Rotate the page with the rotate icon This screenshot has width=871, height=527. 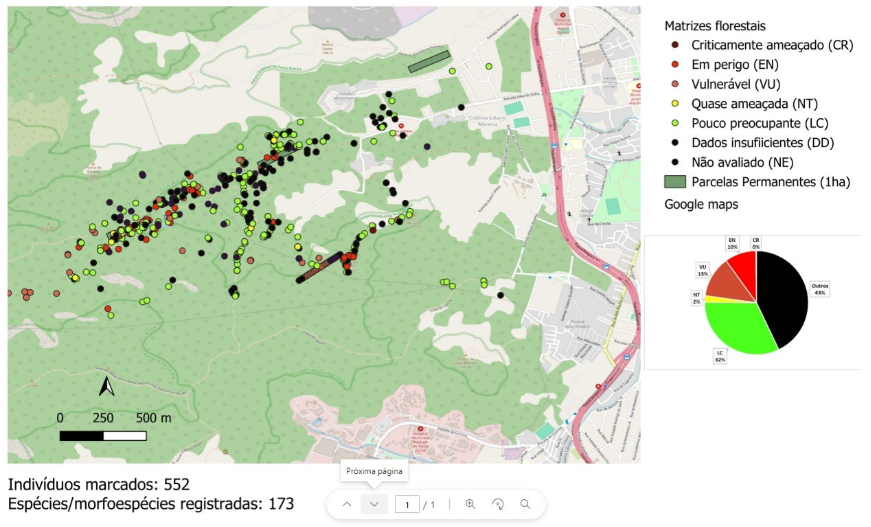[497, 505]
